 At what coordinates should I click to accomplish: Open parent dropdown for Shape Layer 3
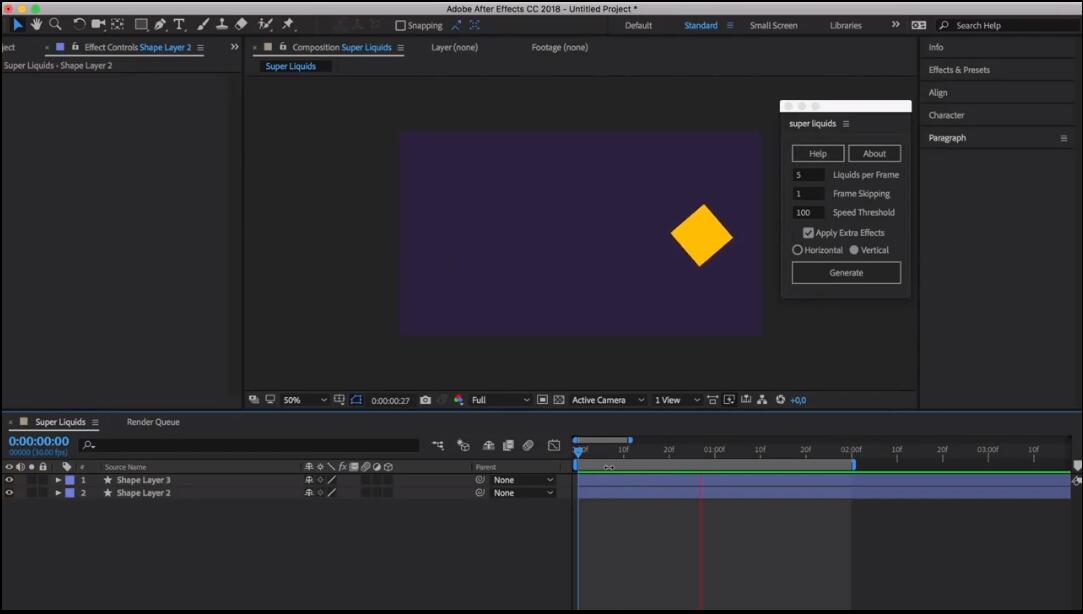[524, 479]
